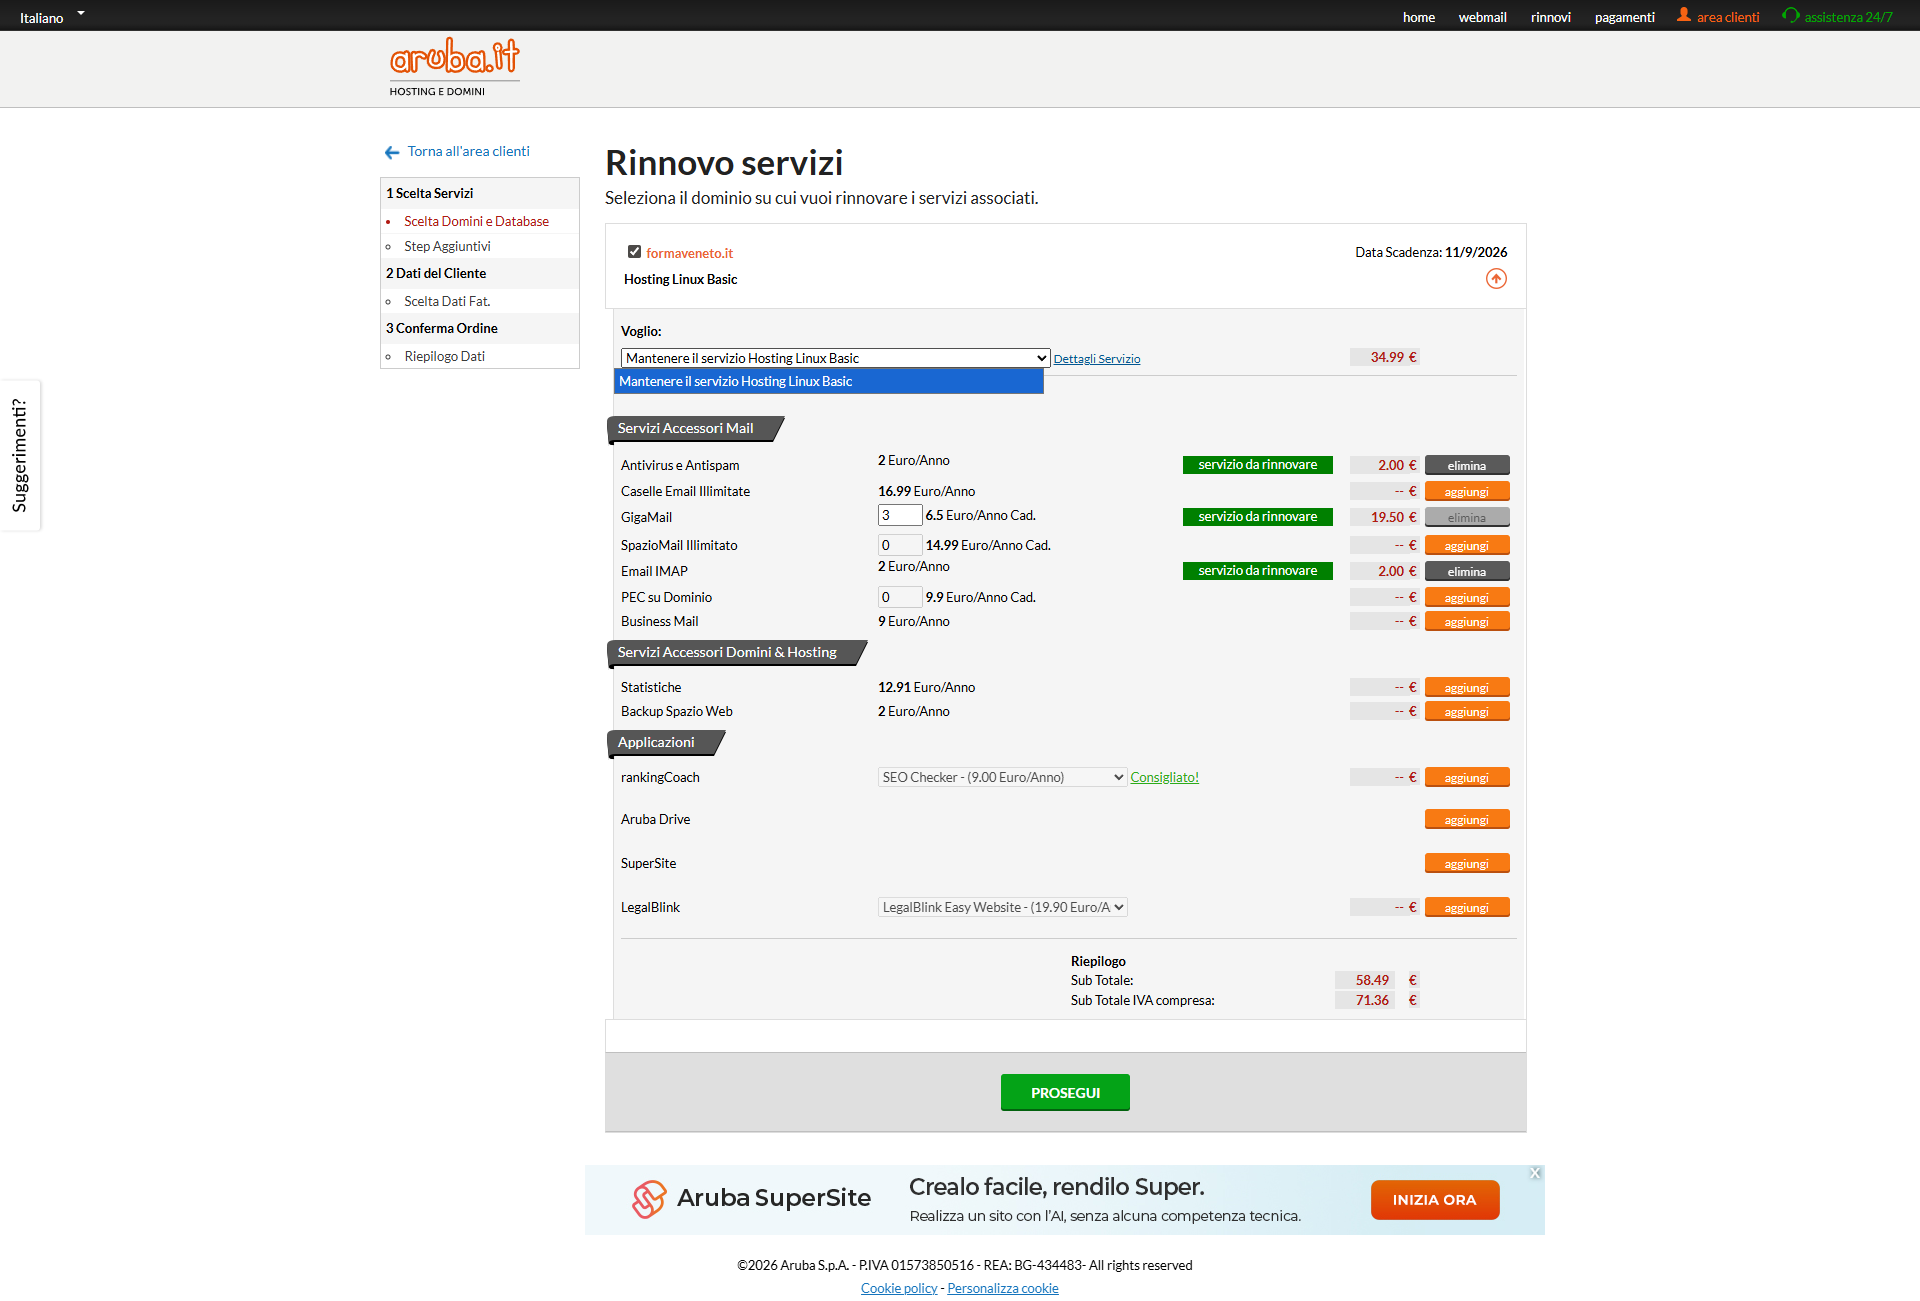Click the area clienti user icon

1684,15
